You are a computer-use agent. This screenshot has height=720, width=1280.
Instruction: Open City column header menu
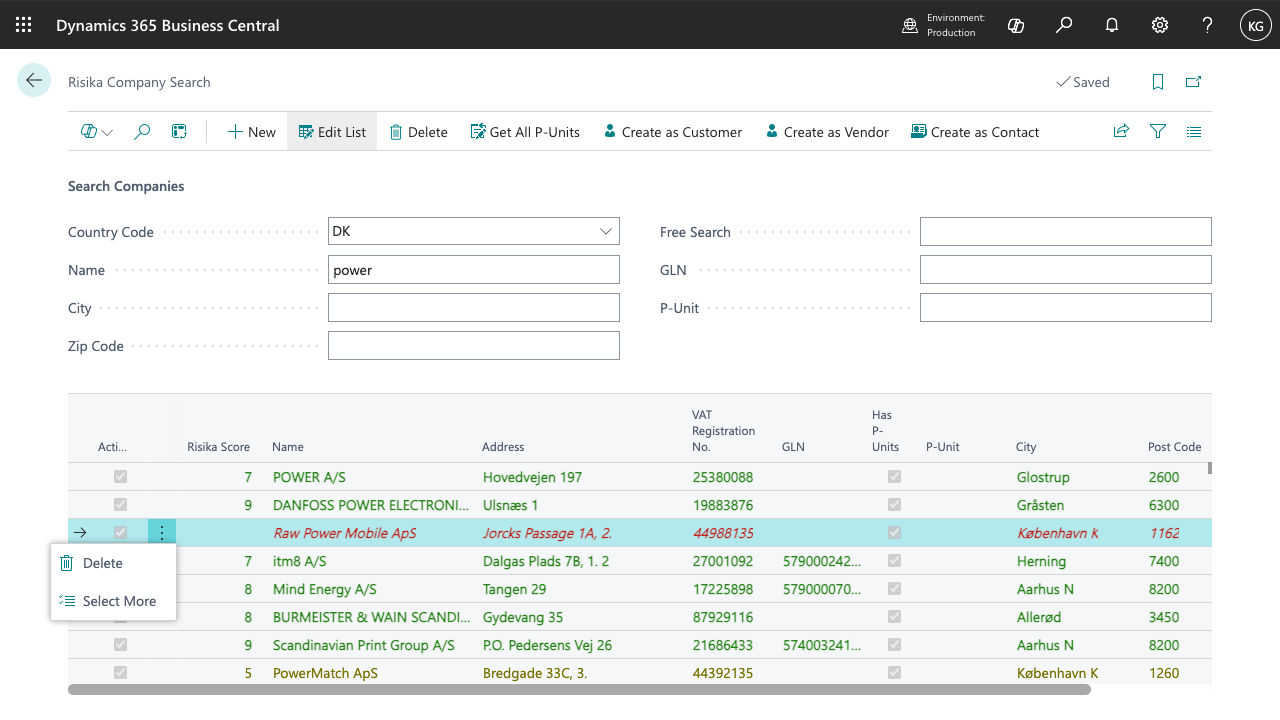tap(1026, 447)
